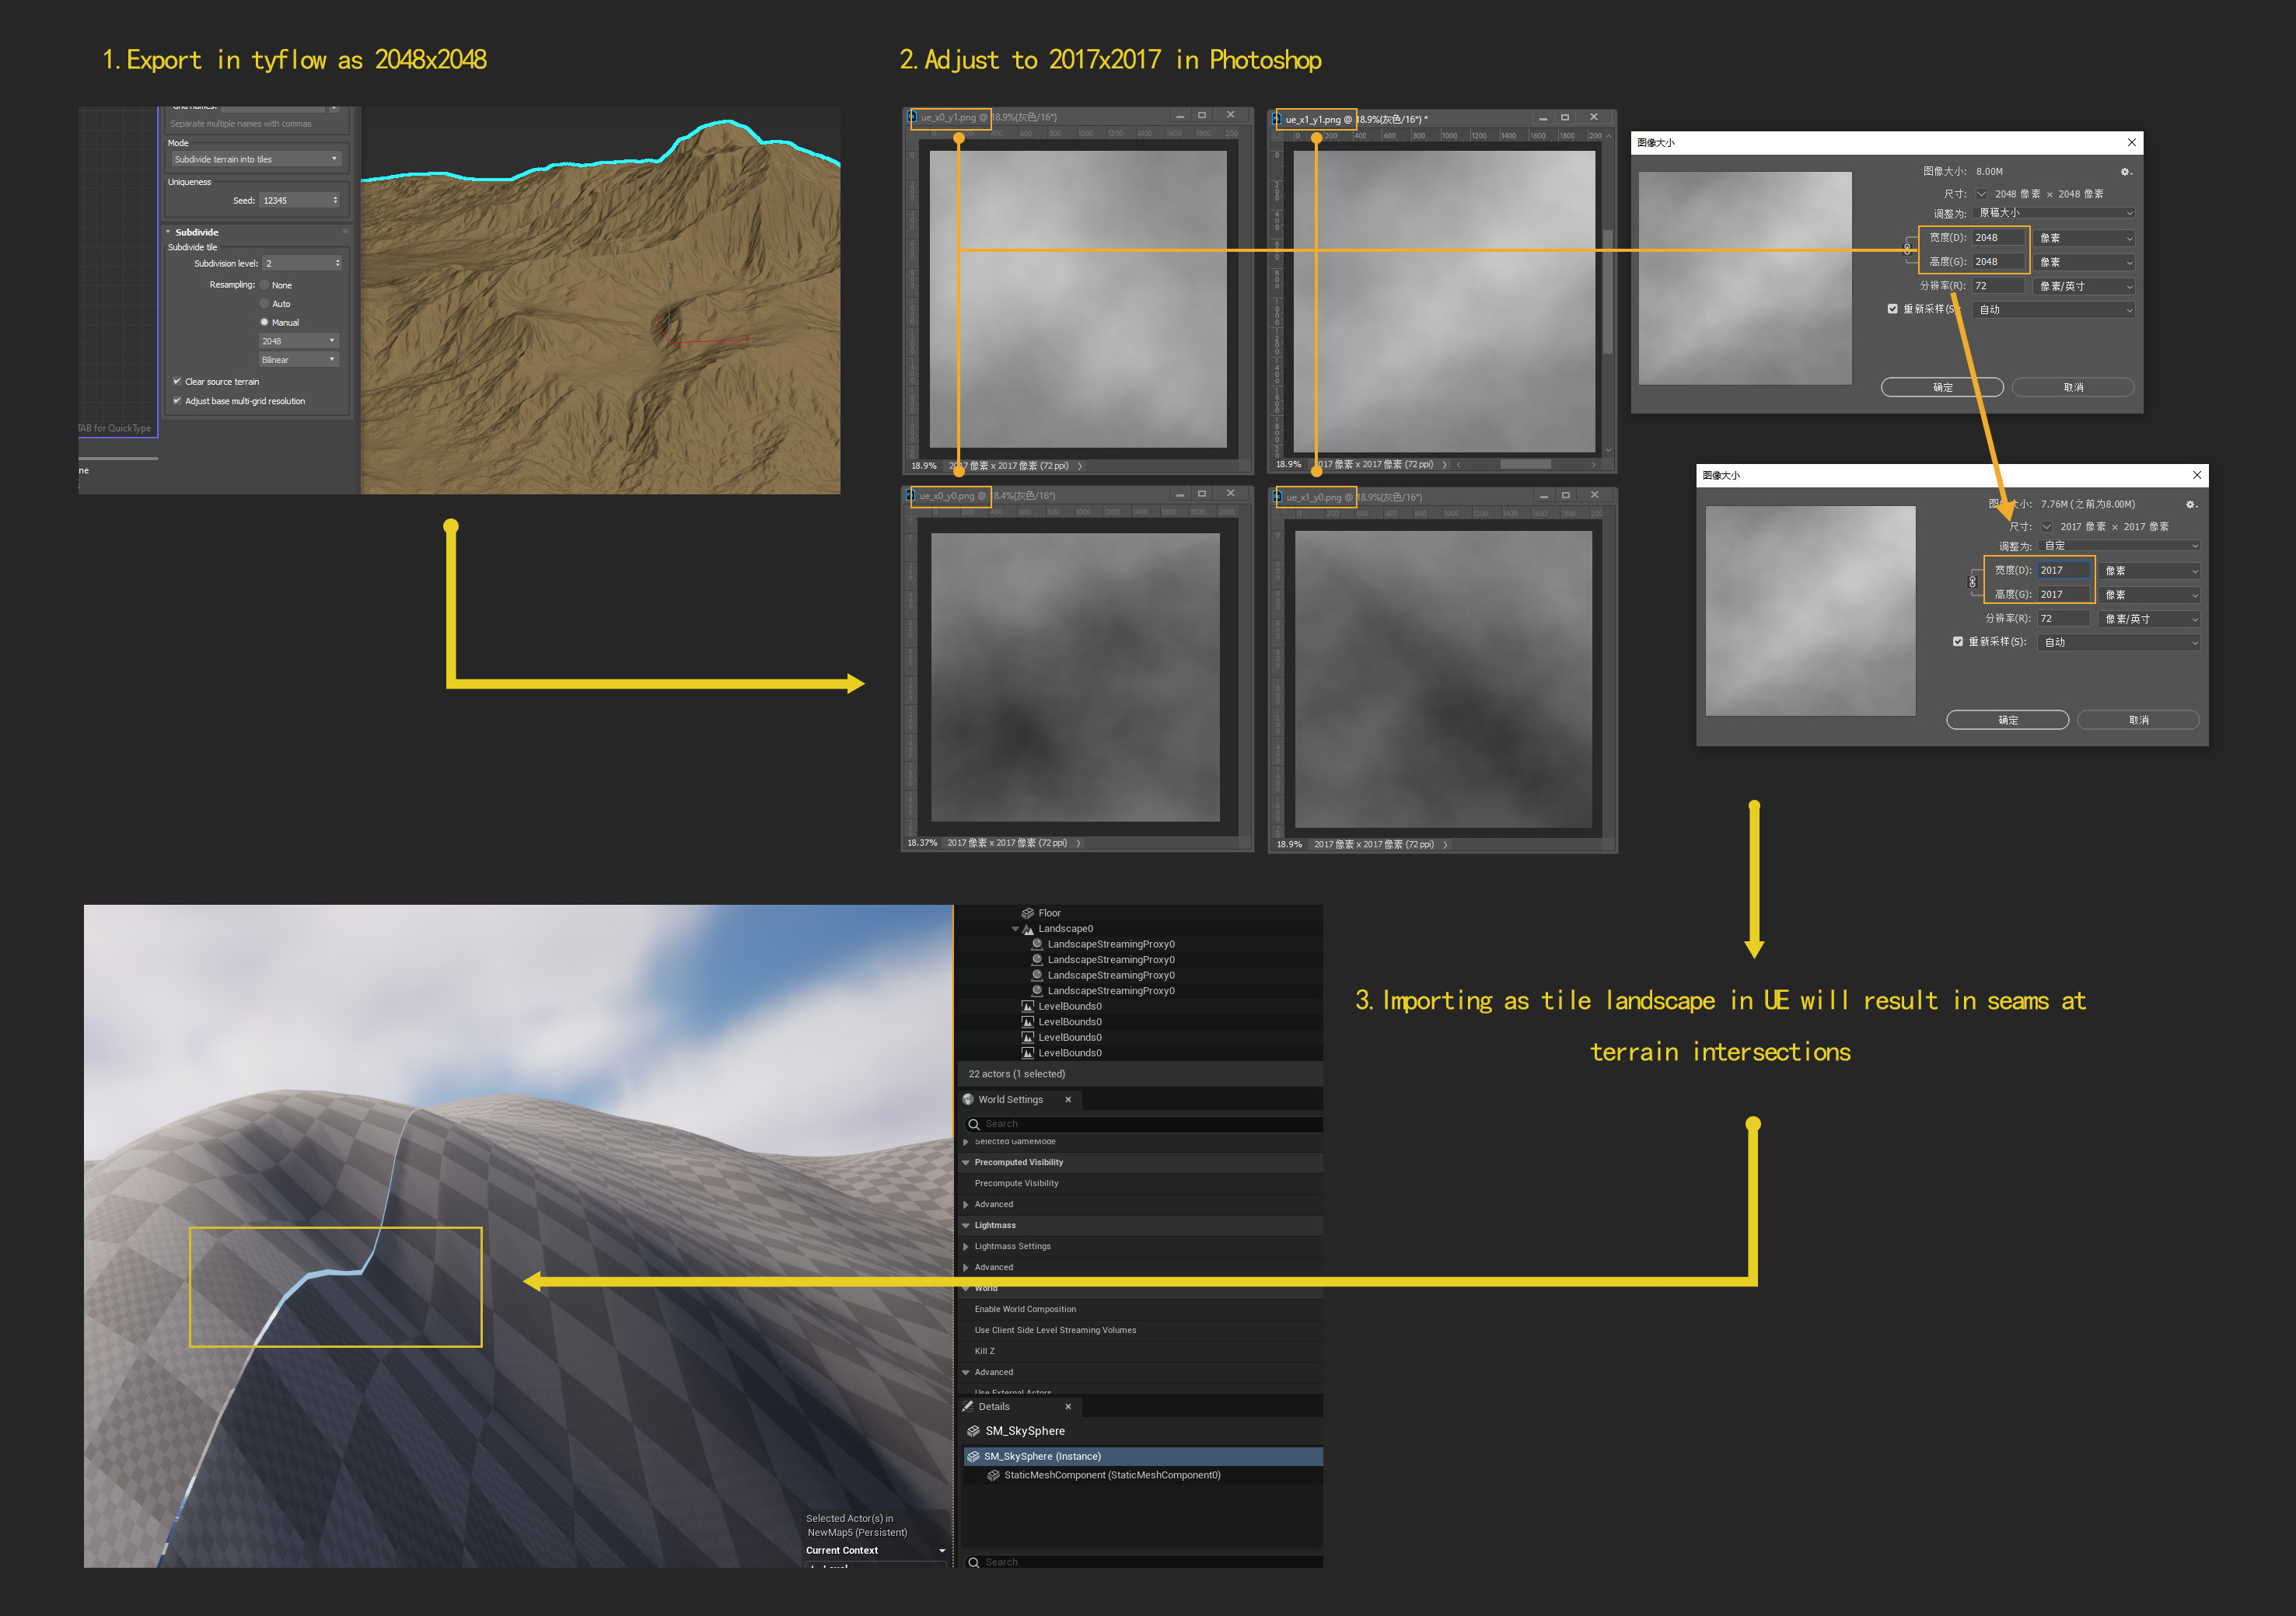Toggle the chain link icon beside 2048 width/height
Screen dimensions: 2296x1616
coord(1907,249)
